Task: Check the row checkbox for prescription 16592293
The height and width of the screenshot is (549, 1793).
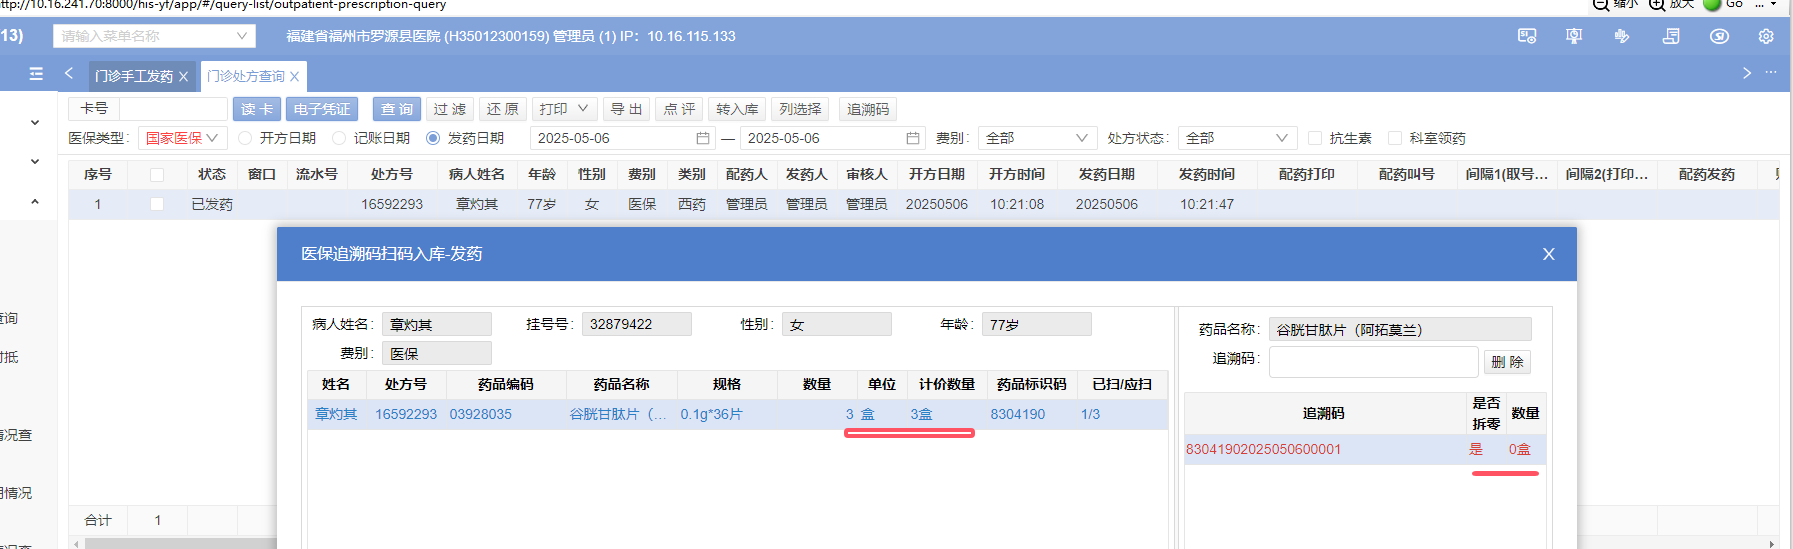Action: (157, 204)
